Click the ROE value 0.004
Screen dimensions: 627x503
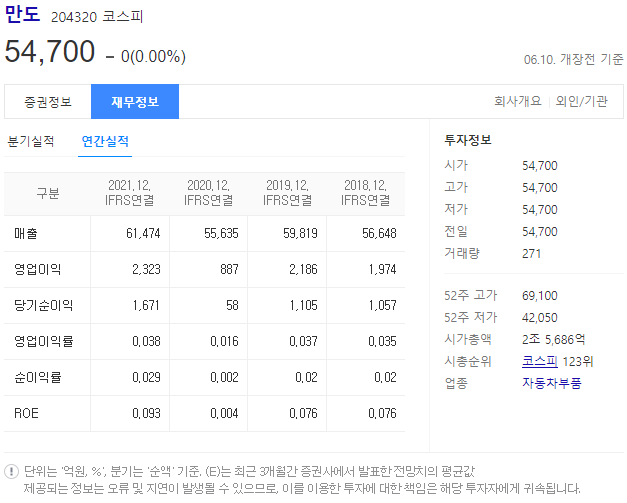click(224, 413)
